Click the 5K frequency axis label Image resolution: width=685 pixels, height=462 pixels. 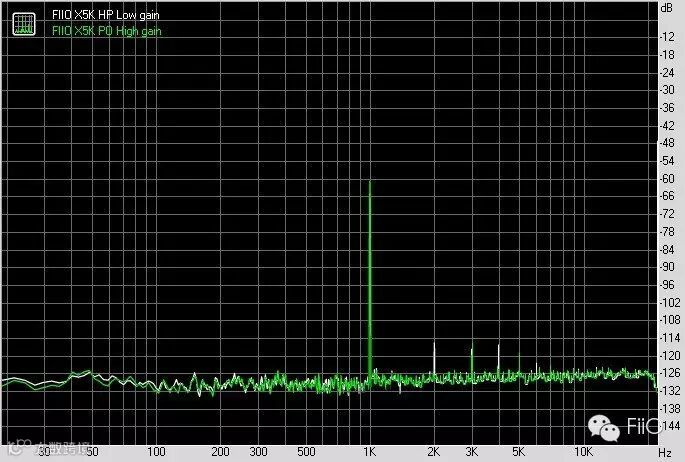pyautogui.click(x=518, y=452)
